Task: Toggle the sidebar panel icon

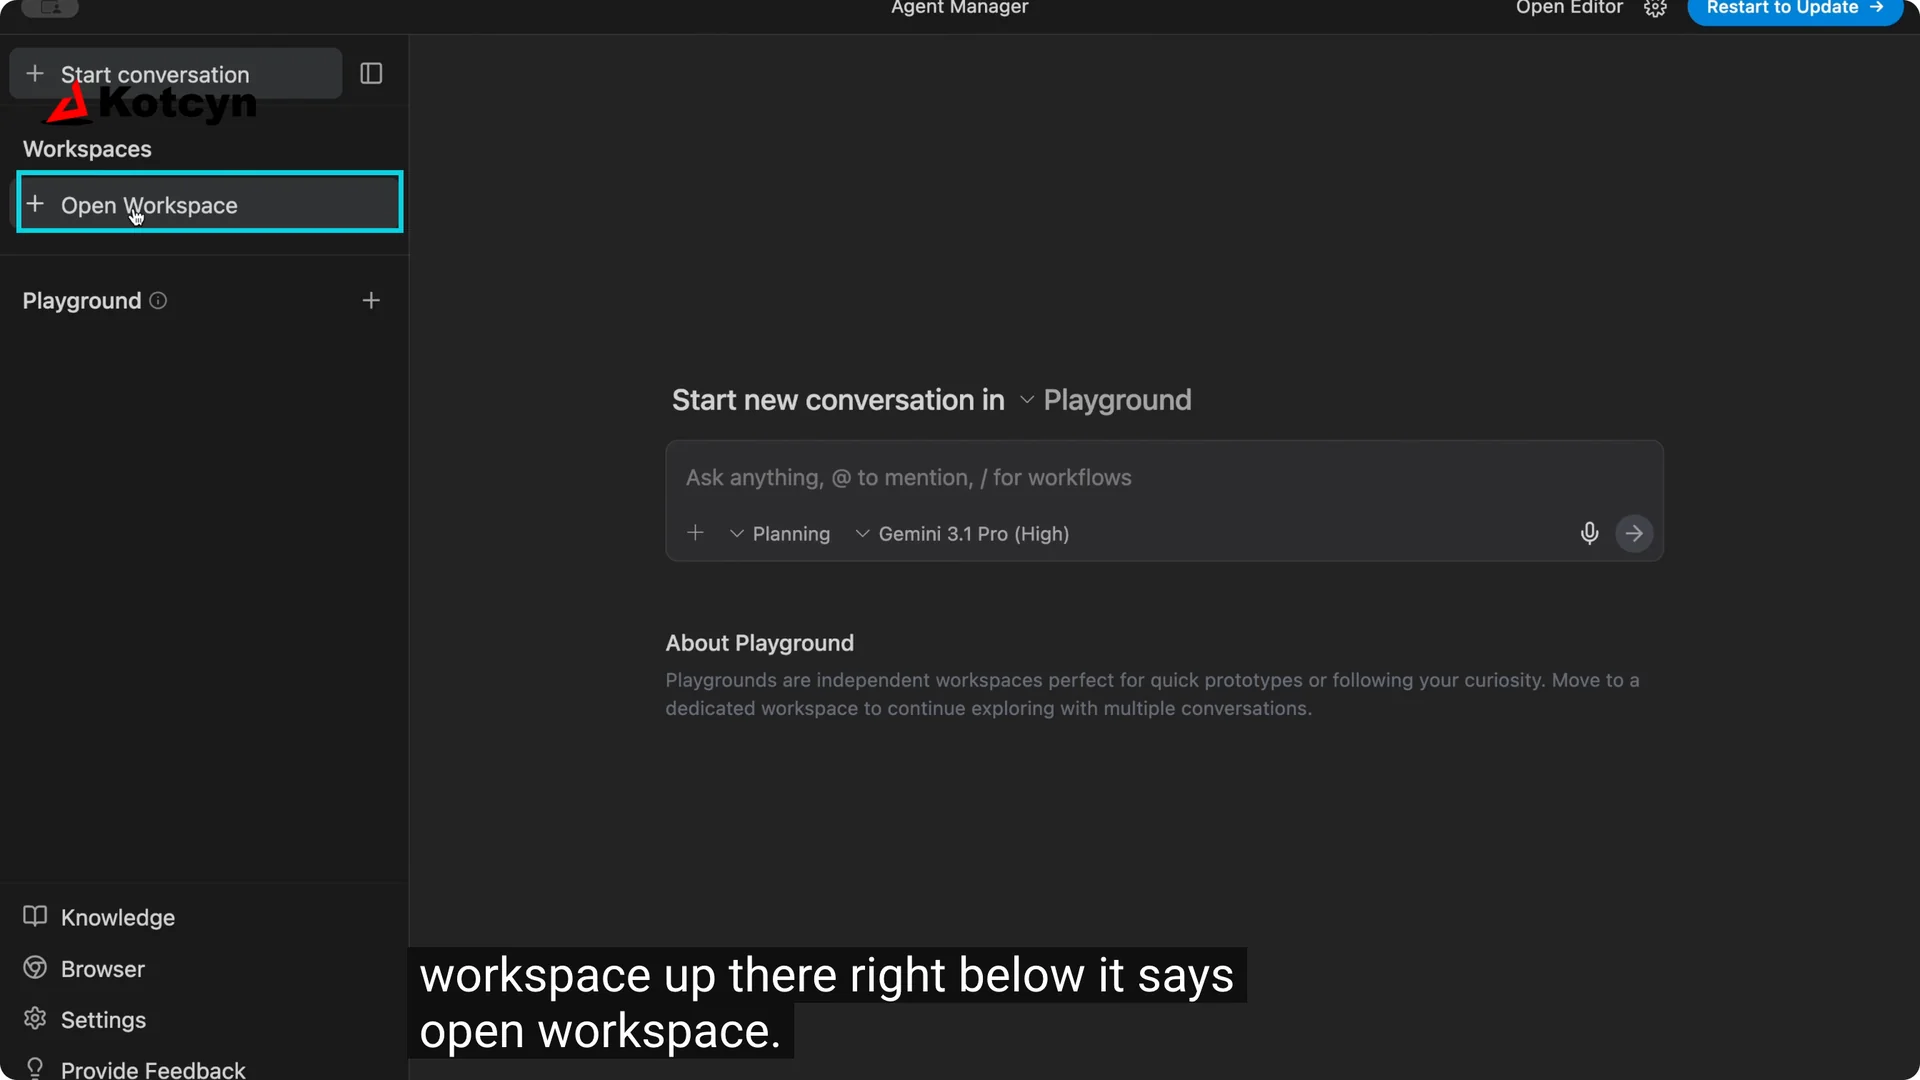Action: point(371,74)
